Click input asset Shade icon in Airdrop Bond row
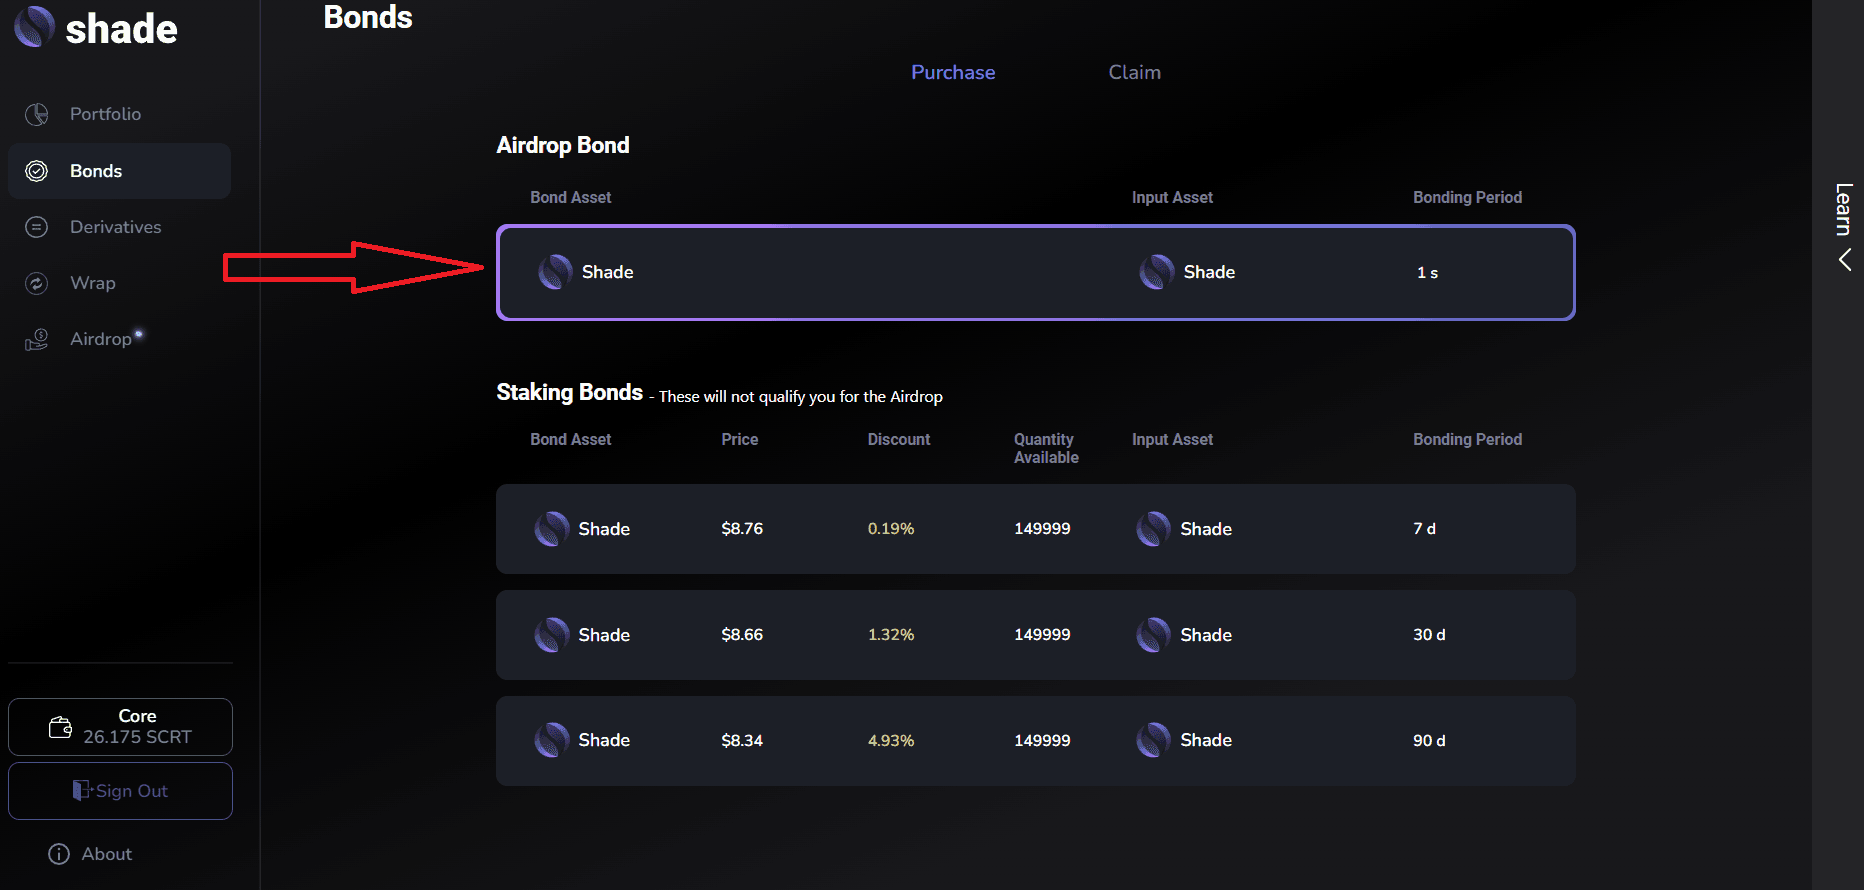The image size is (1864, 890). pyautogui.click(x=1157, y=272)
